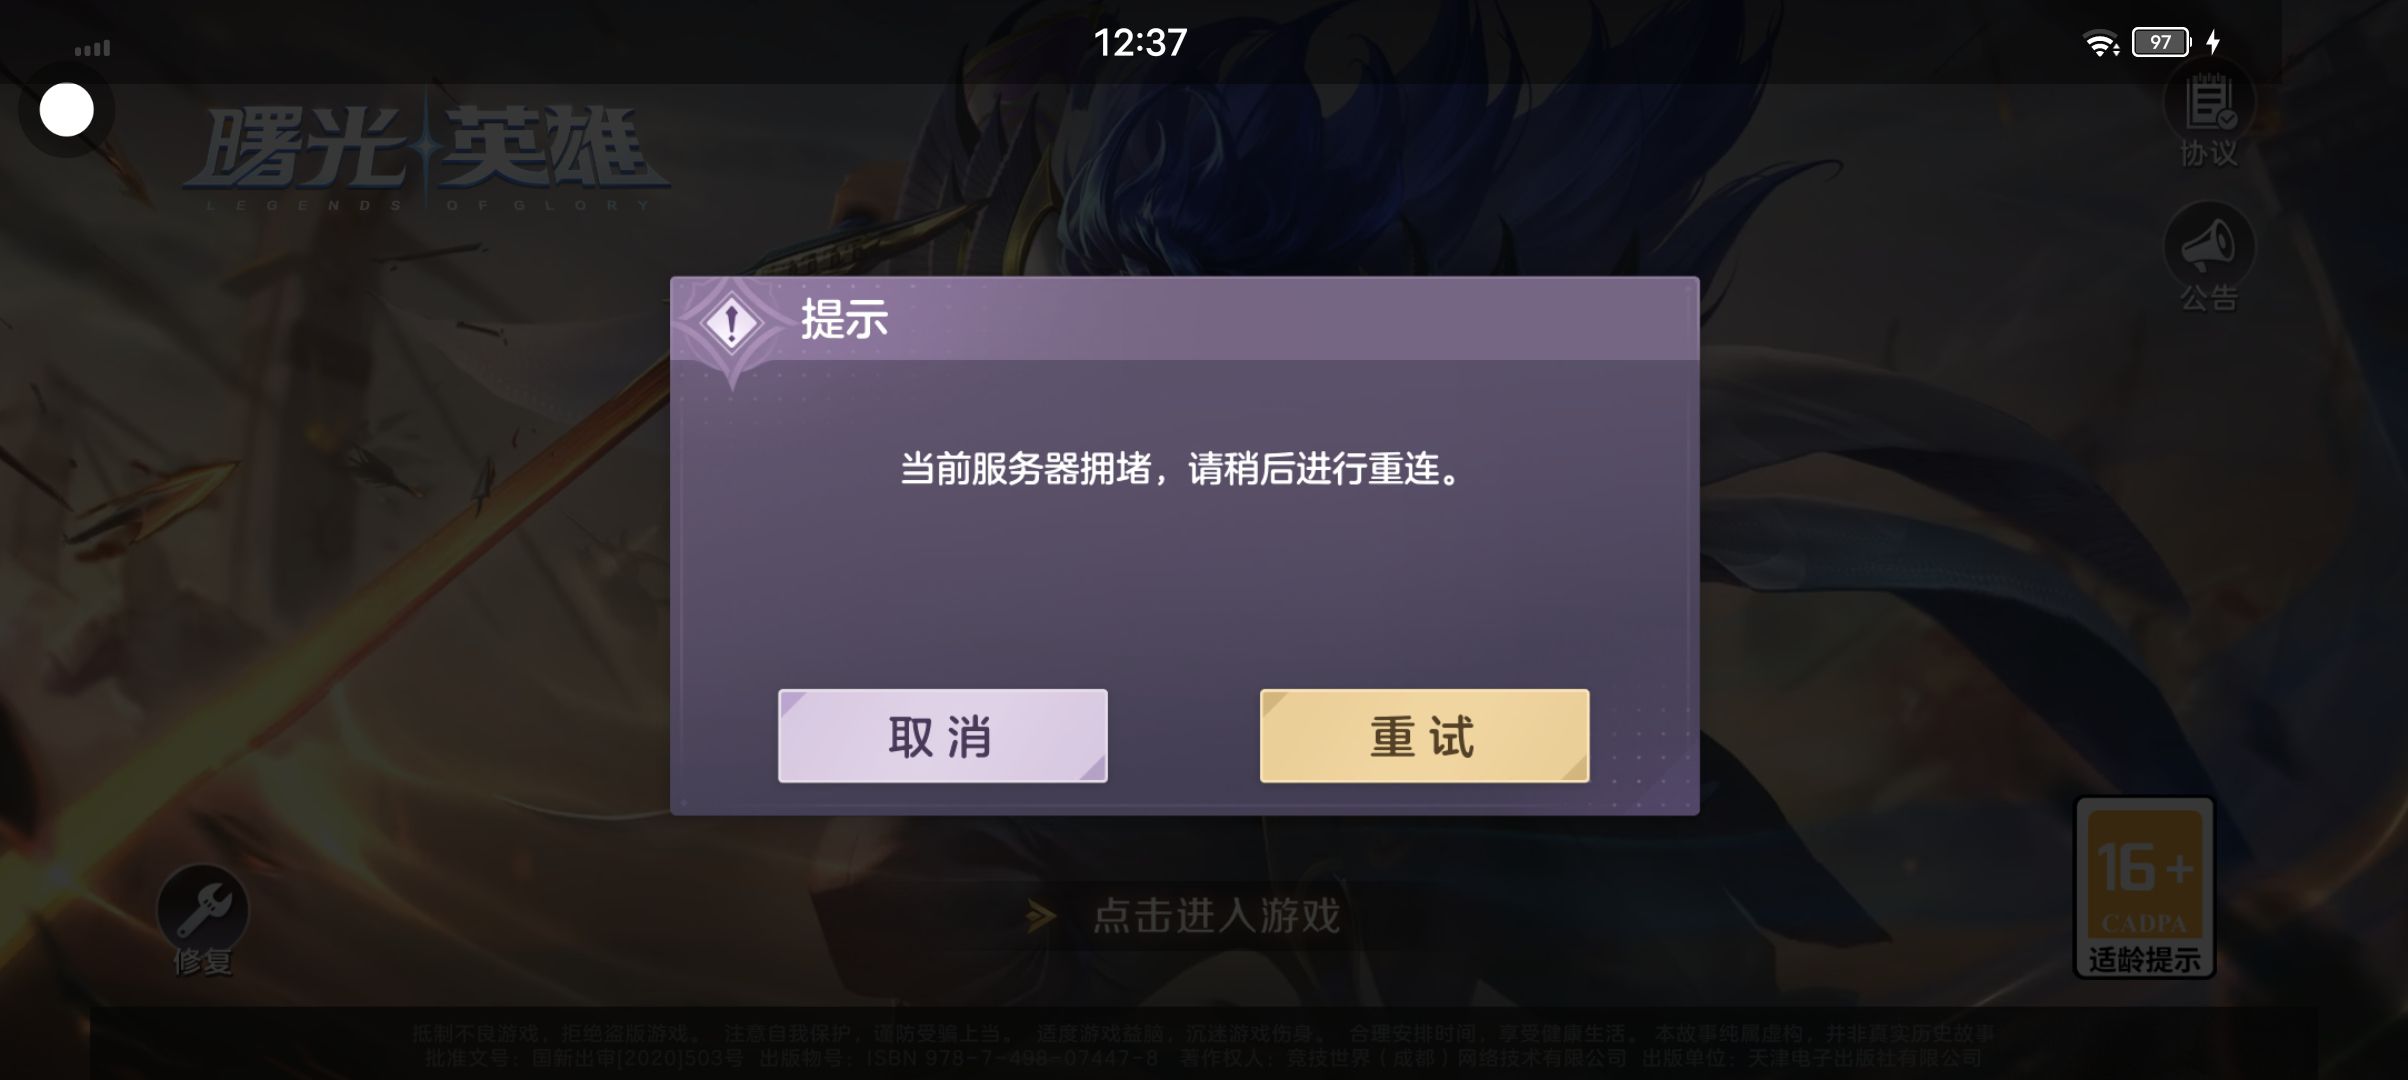Tap the charging bolt icon
Viewport: 2408px width, 1080px height.
pos(2213,42)
